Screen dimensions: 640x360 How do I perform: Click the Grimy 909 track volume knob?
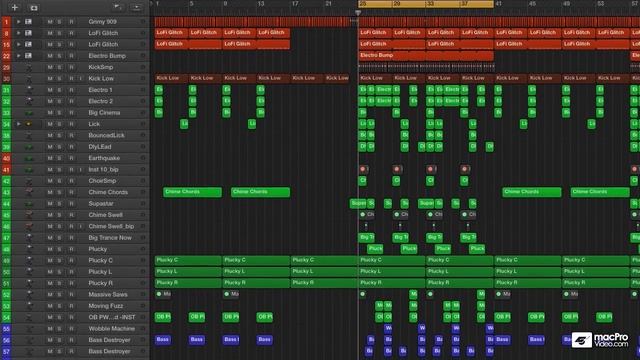(143, 21)
